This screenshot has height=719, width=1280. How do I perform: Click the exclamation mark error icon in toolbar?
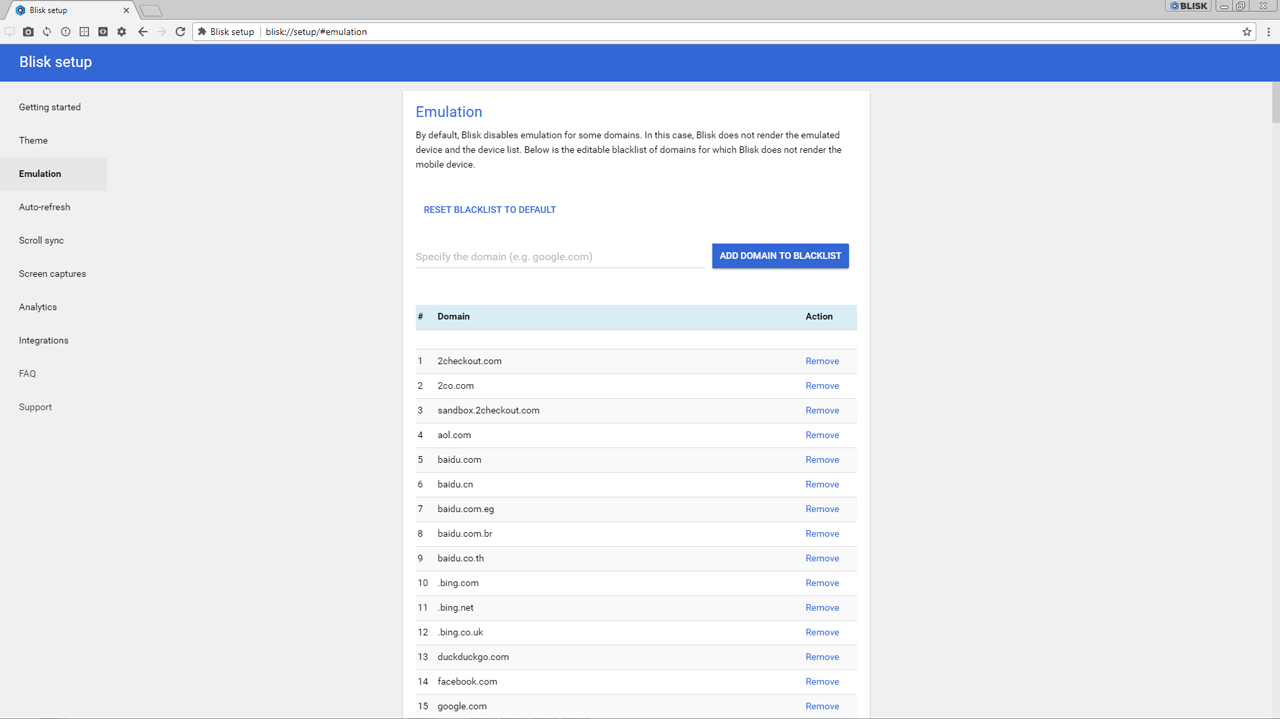pyautogui.click(x=65, y=32)
